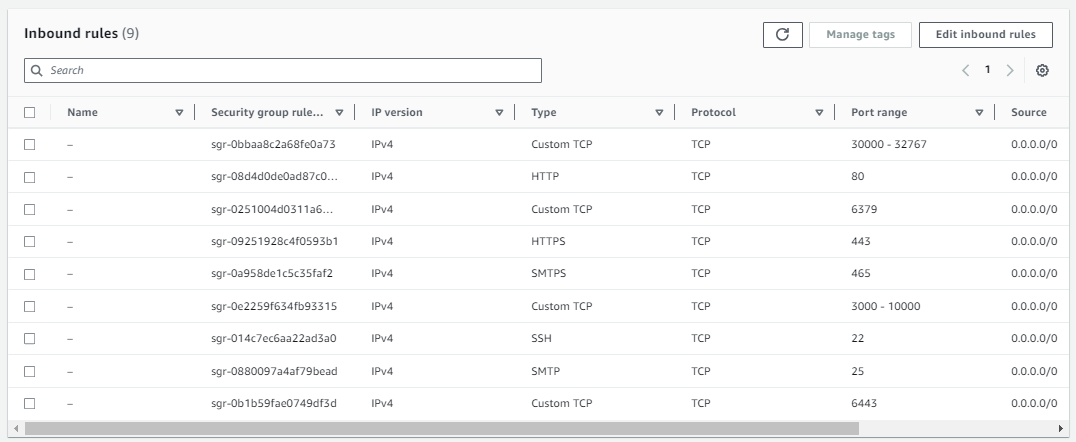Click the Port range column header
Image resolution: width=1076 pixels, height=442 pixels.
click(x=878, y=113)
